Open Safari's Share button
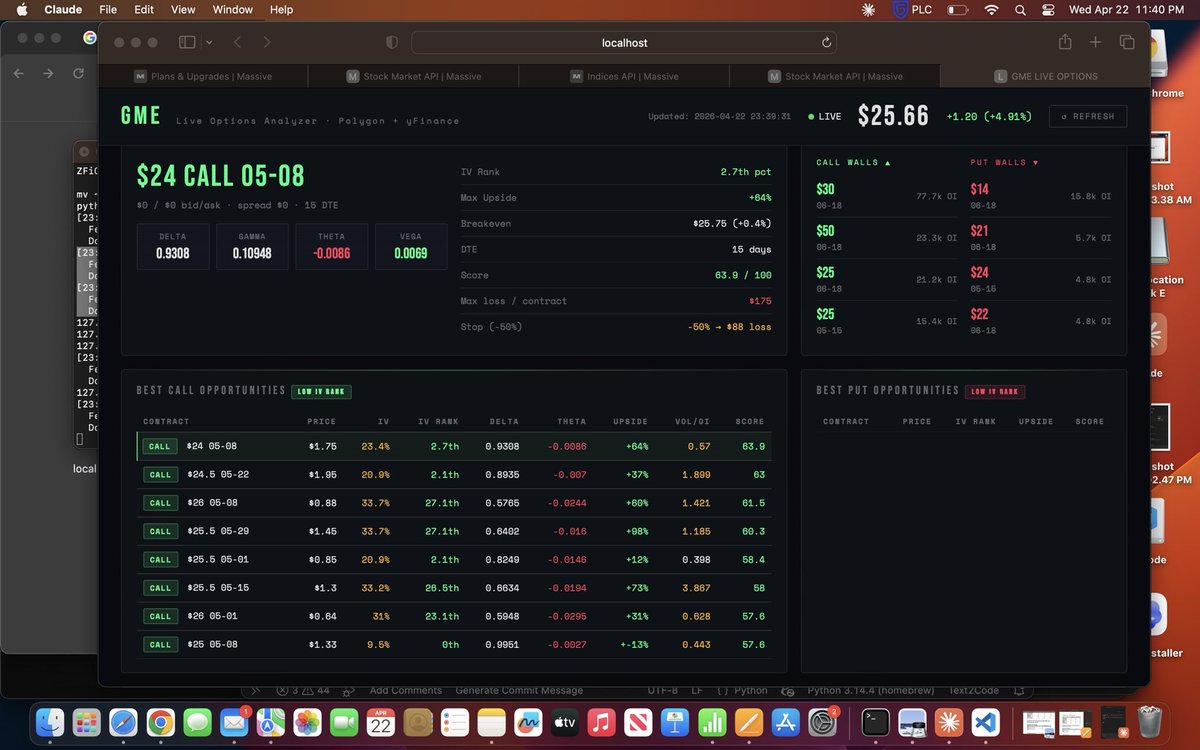The width and height of the screenshot is (1200, 750). pos(1065,42)
